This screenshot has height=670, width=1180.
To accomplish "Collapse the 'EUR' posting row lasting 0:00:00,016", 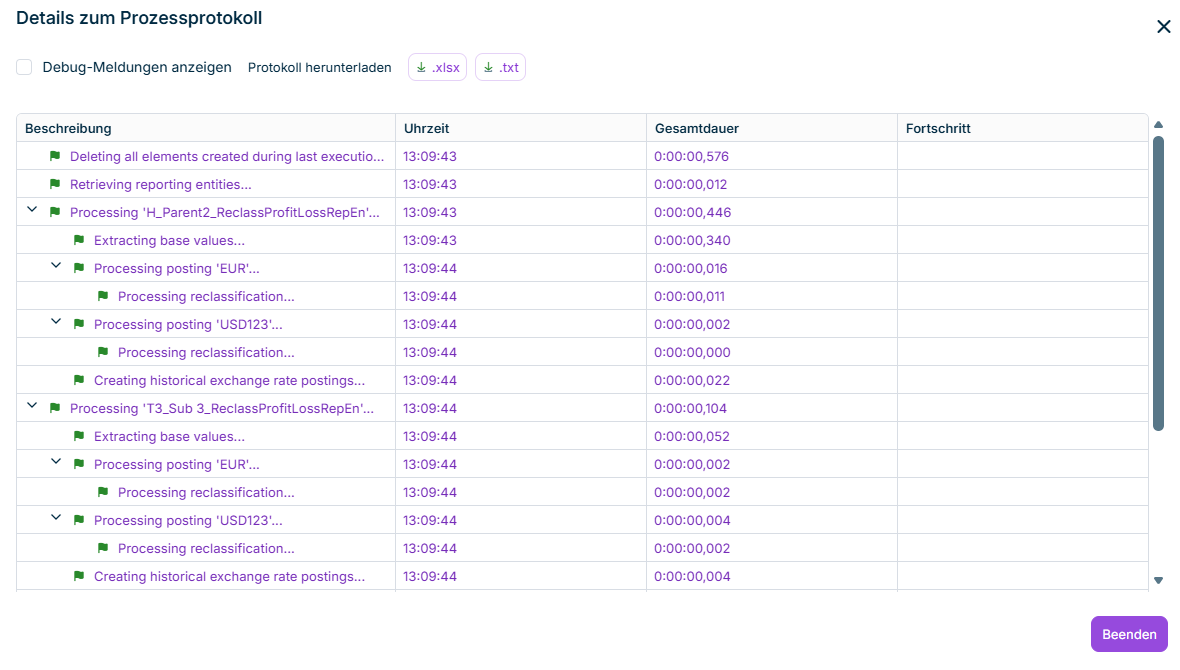I will (x=56, y=266).
